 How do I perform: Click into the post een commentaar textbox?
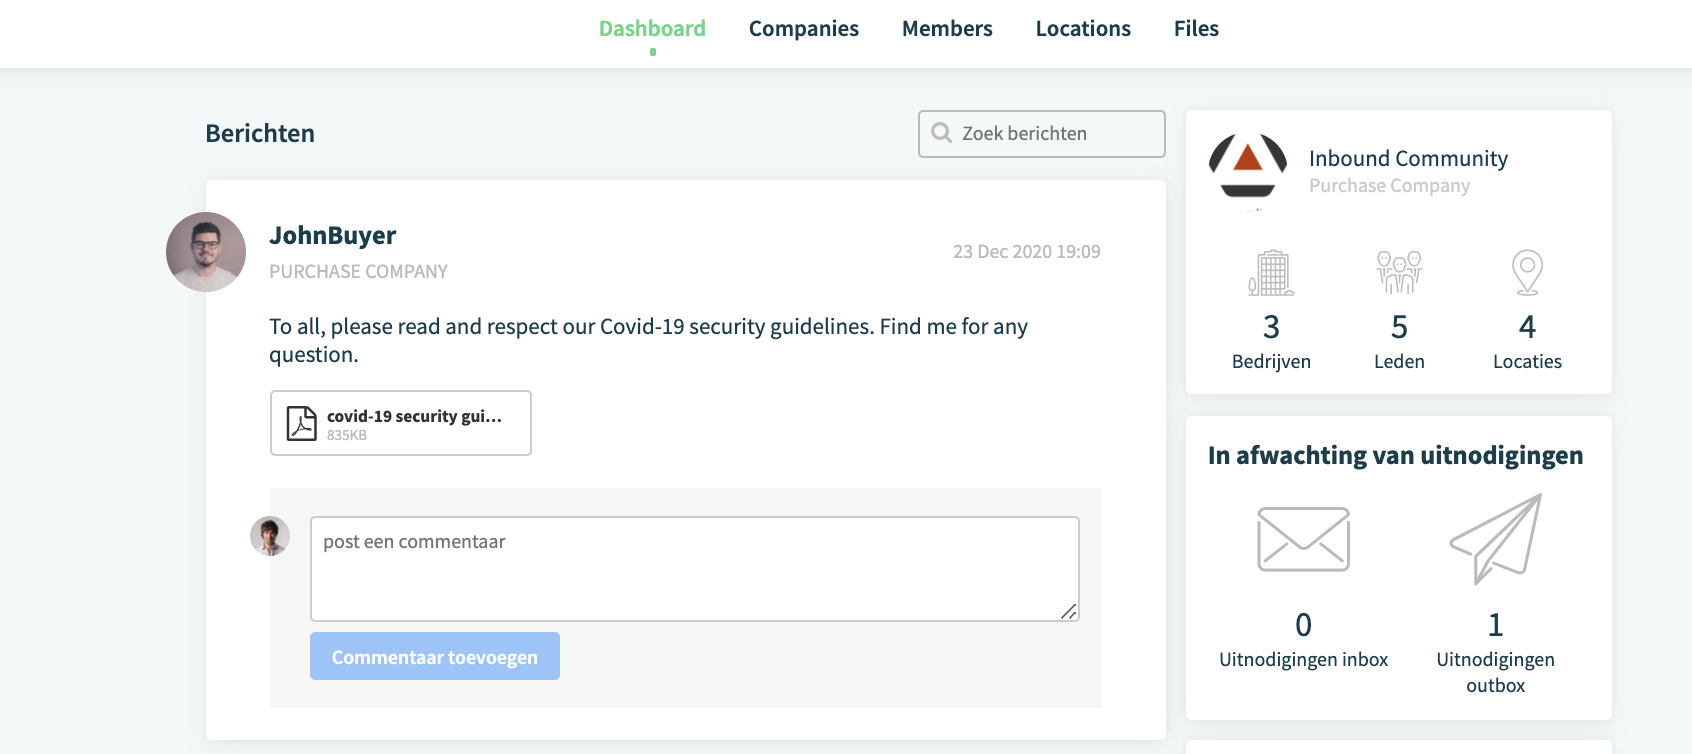coord(695,569)
